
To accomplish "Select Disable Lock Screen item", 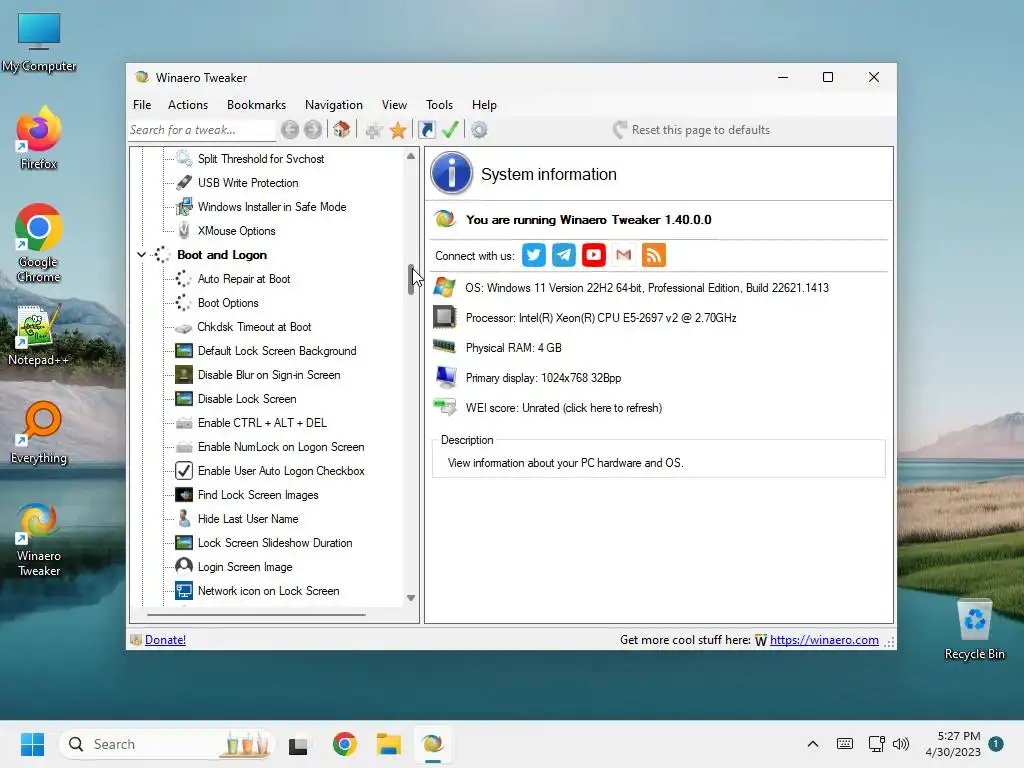I will click(247, 399).
